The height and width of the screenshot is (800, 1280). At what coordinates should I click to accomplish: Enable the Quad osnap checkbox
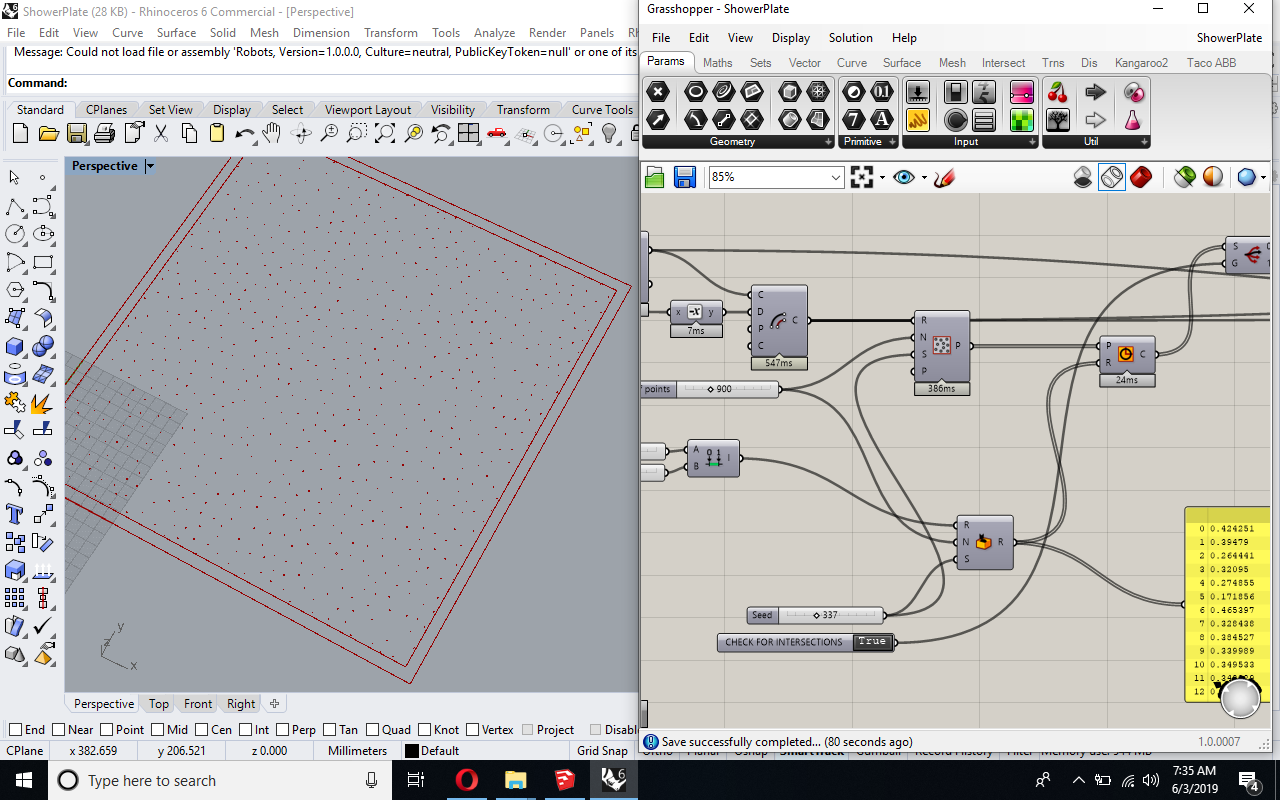(x=372, y=730)
